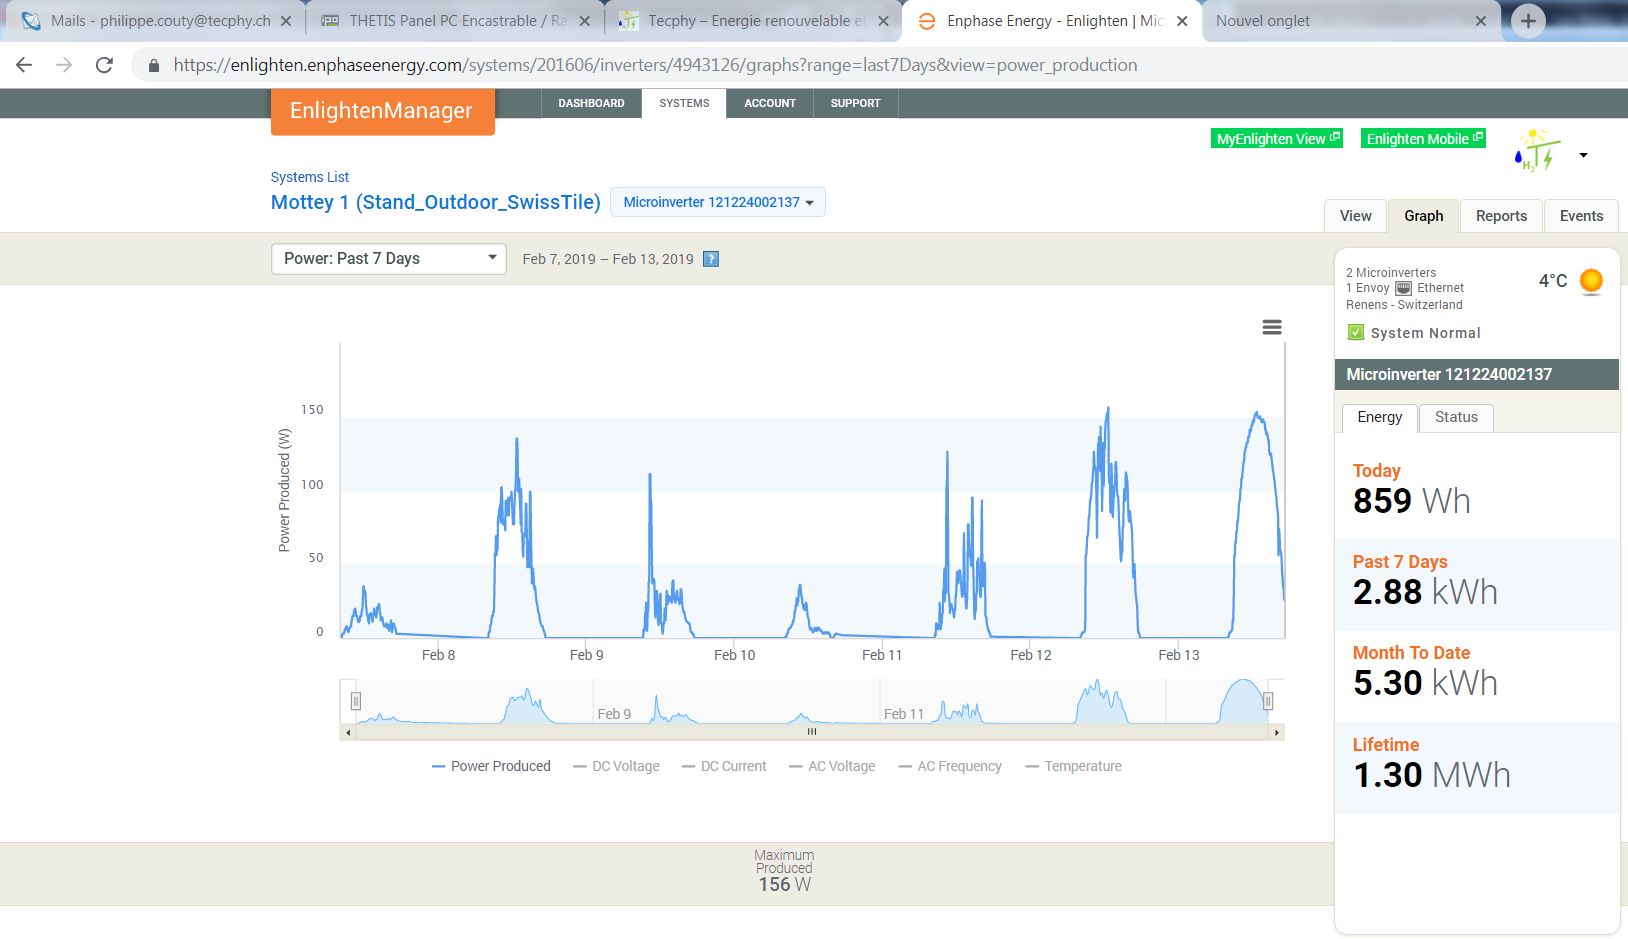Select the Energy tab in side panel
1628x939 pixels.
click(x=1380, y=417)
